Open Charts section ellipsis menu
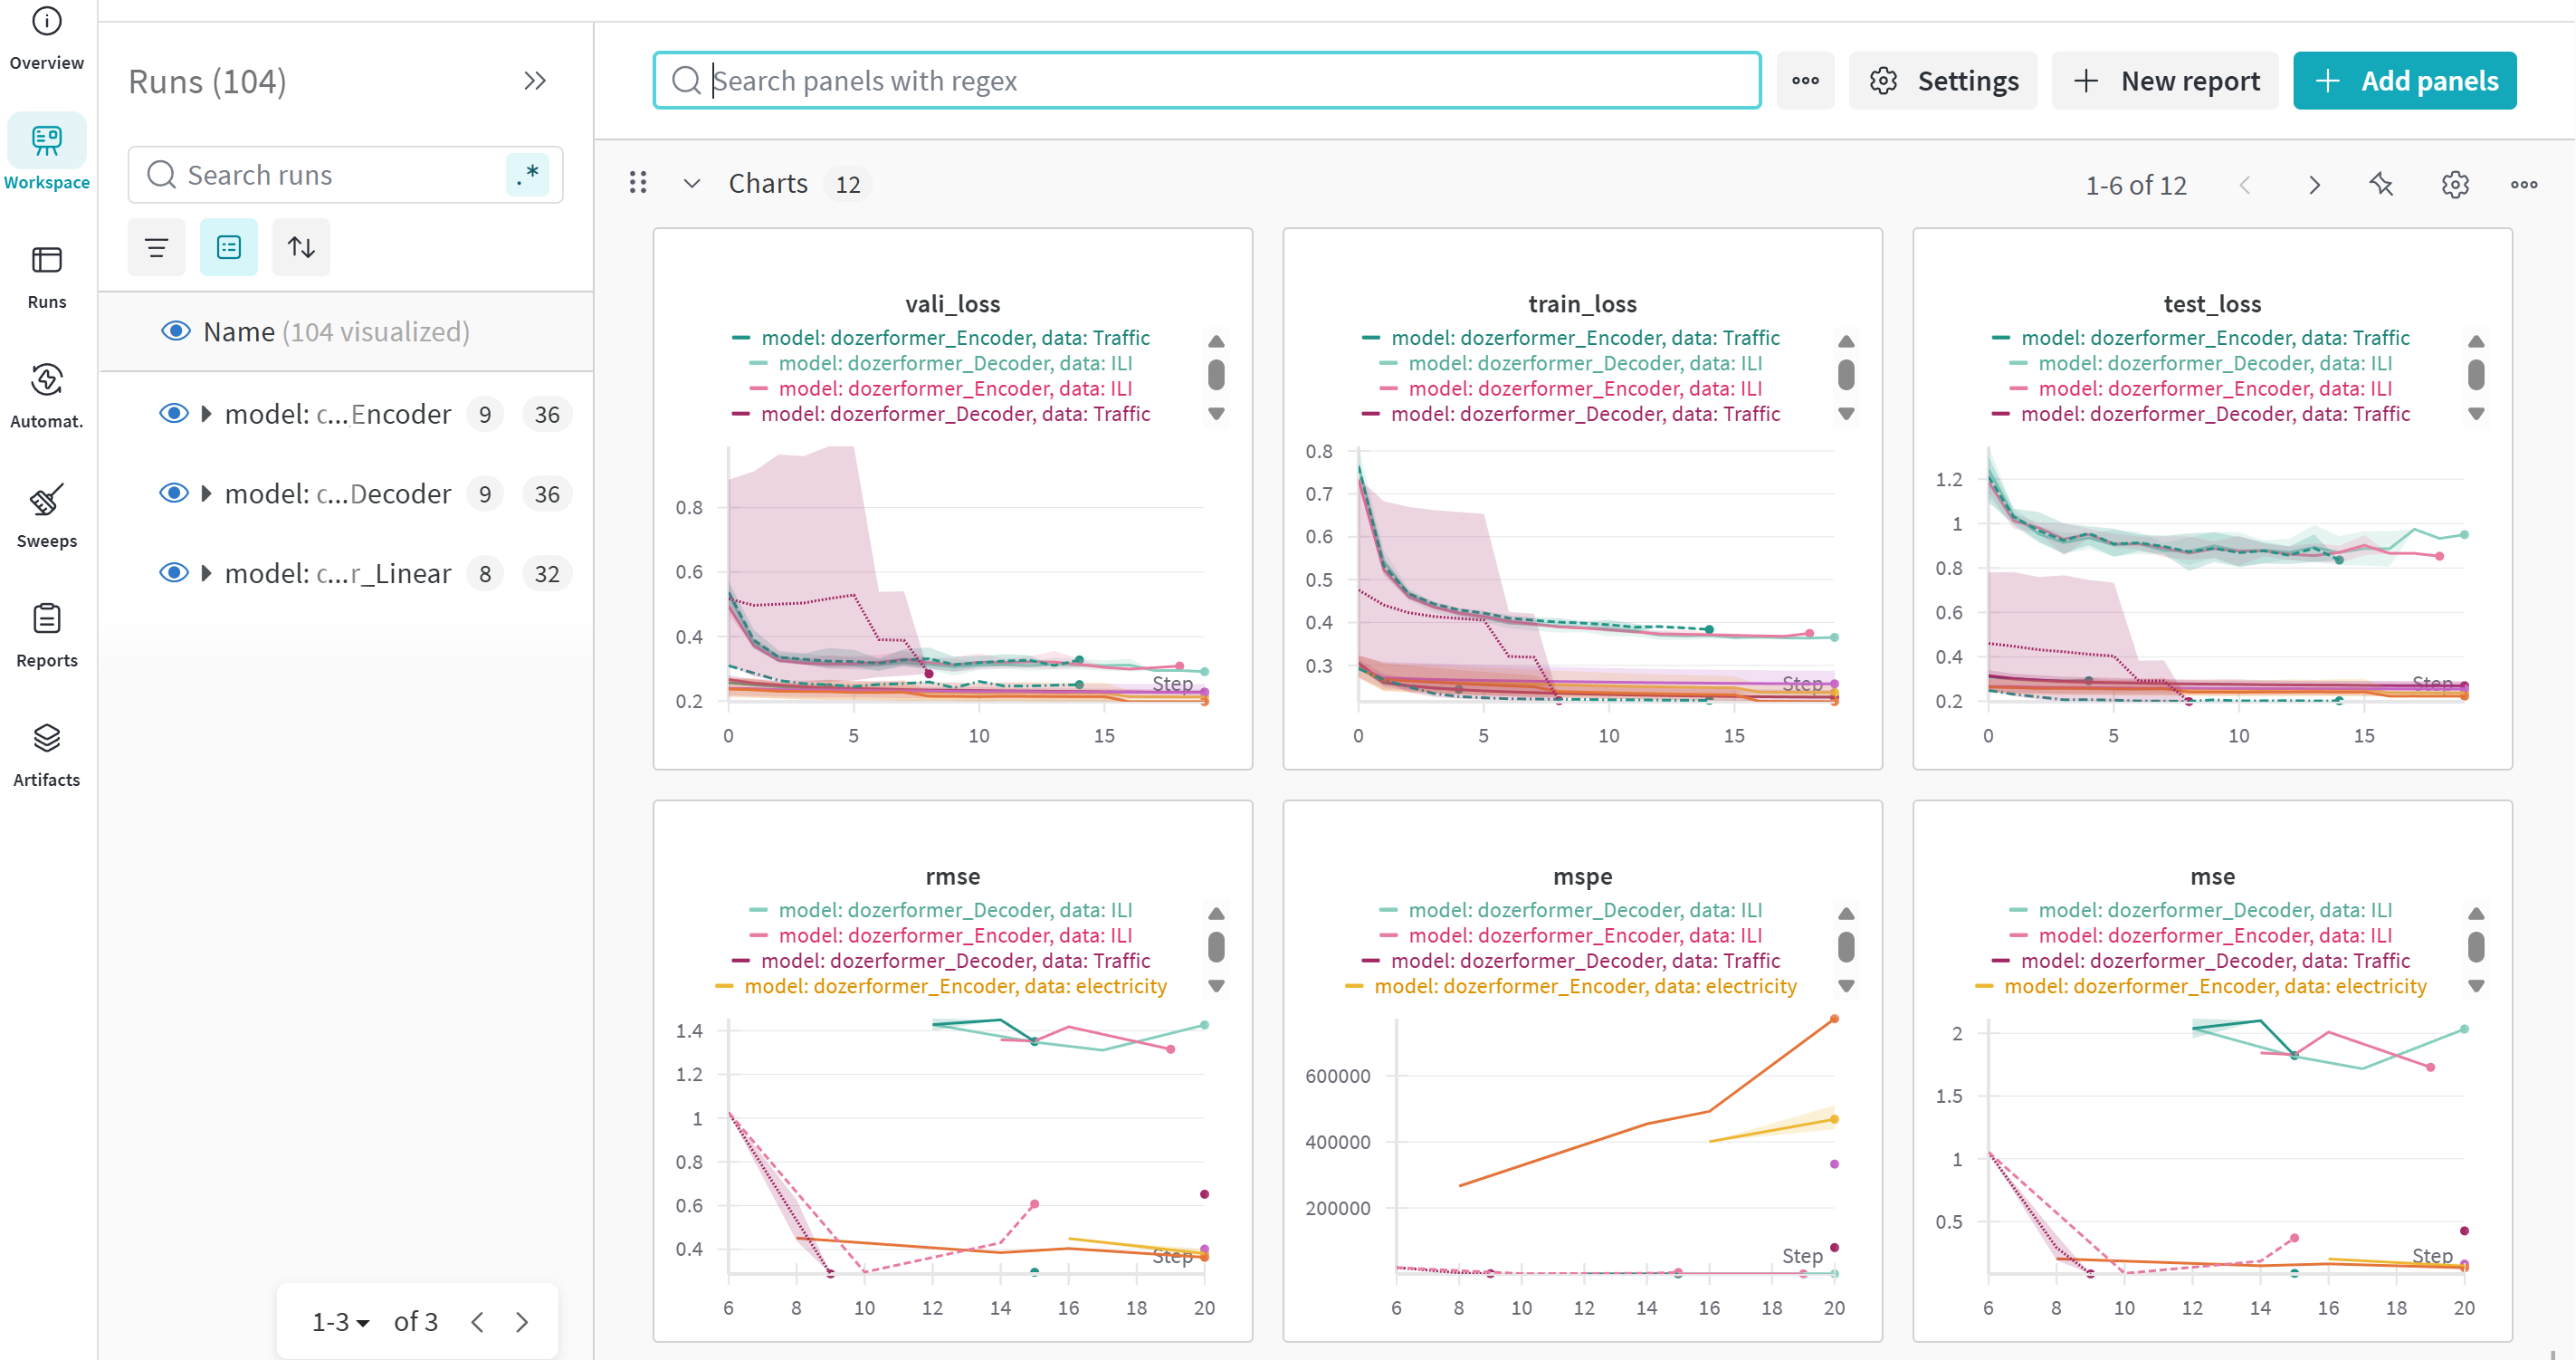The width and height of the screenshot is (2576, 1360). [2524, 184]
